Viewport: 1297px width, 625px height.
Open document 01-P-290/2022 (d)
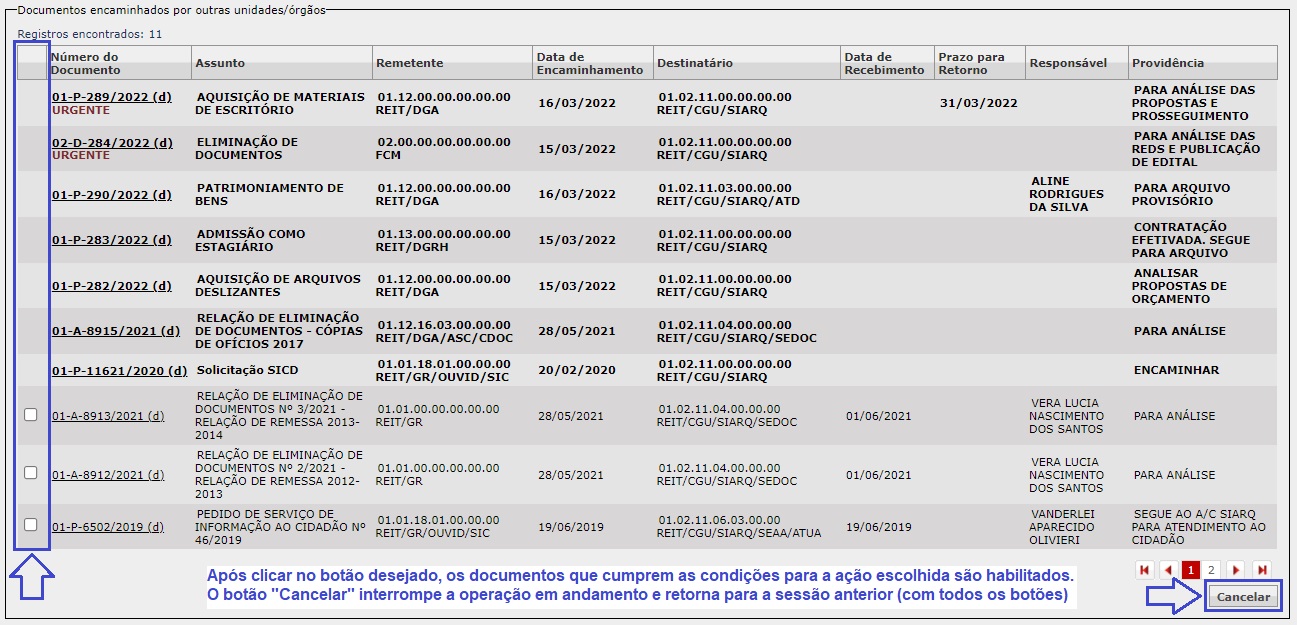point(112,194)
